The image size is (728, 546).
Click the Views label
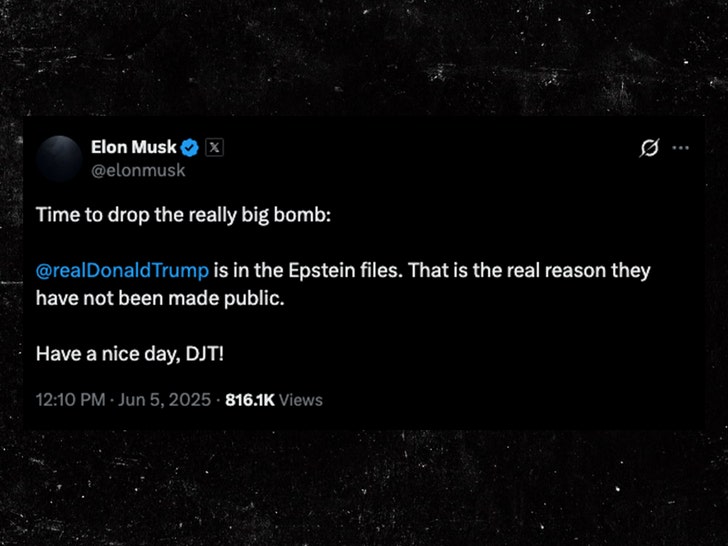(x=300, y=400)
